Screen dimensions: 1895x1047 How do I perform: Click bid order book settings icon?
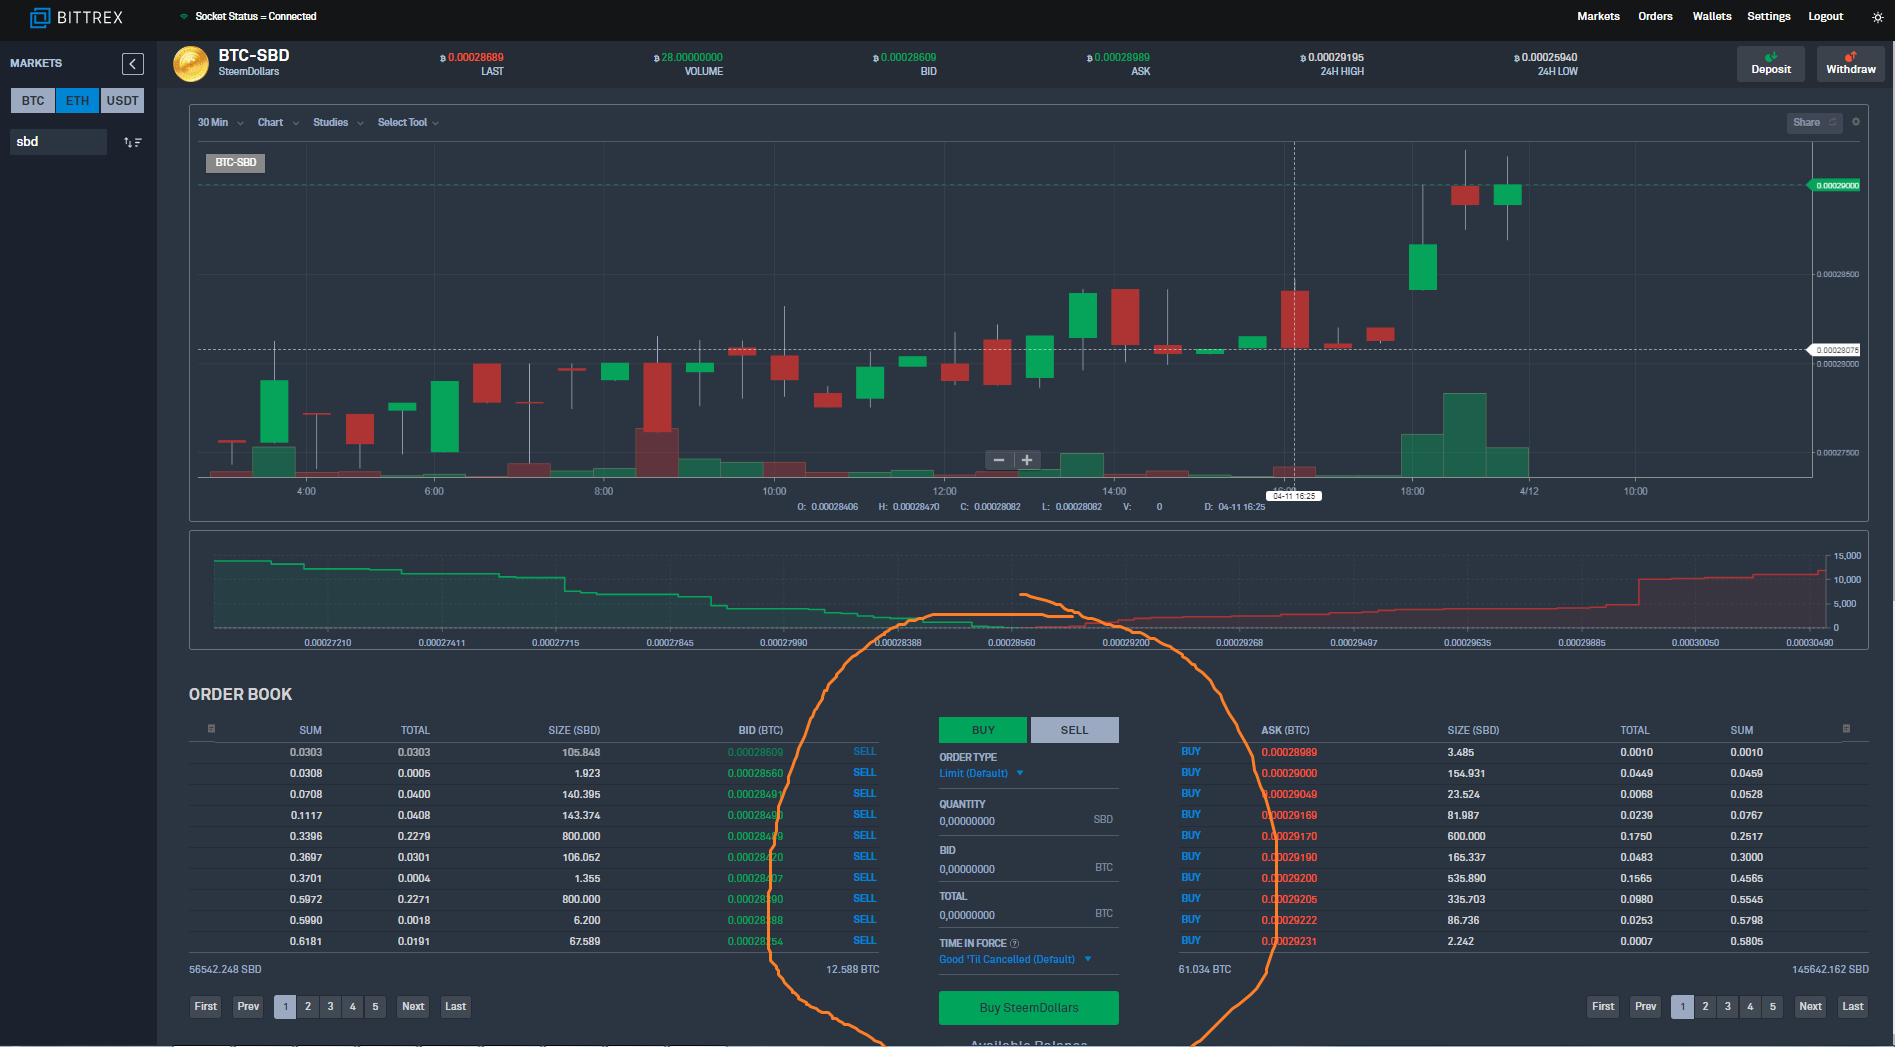(211, 729)
